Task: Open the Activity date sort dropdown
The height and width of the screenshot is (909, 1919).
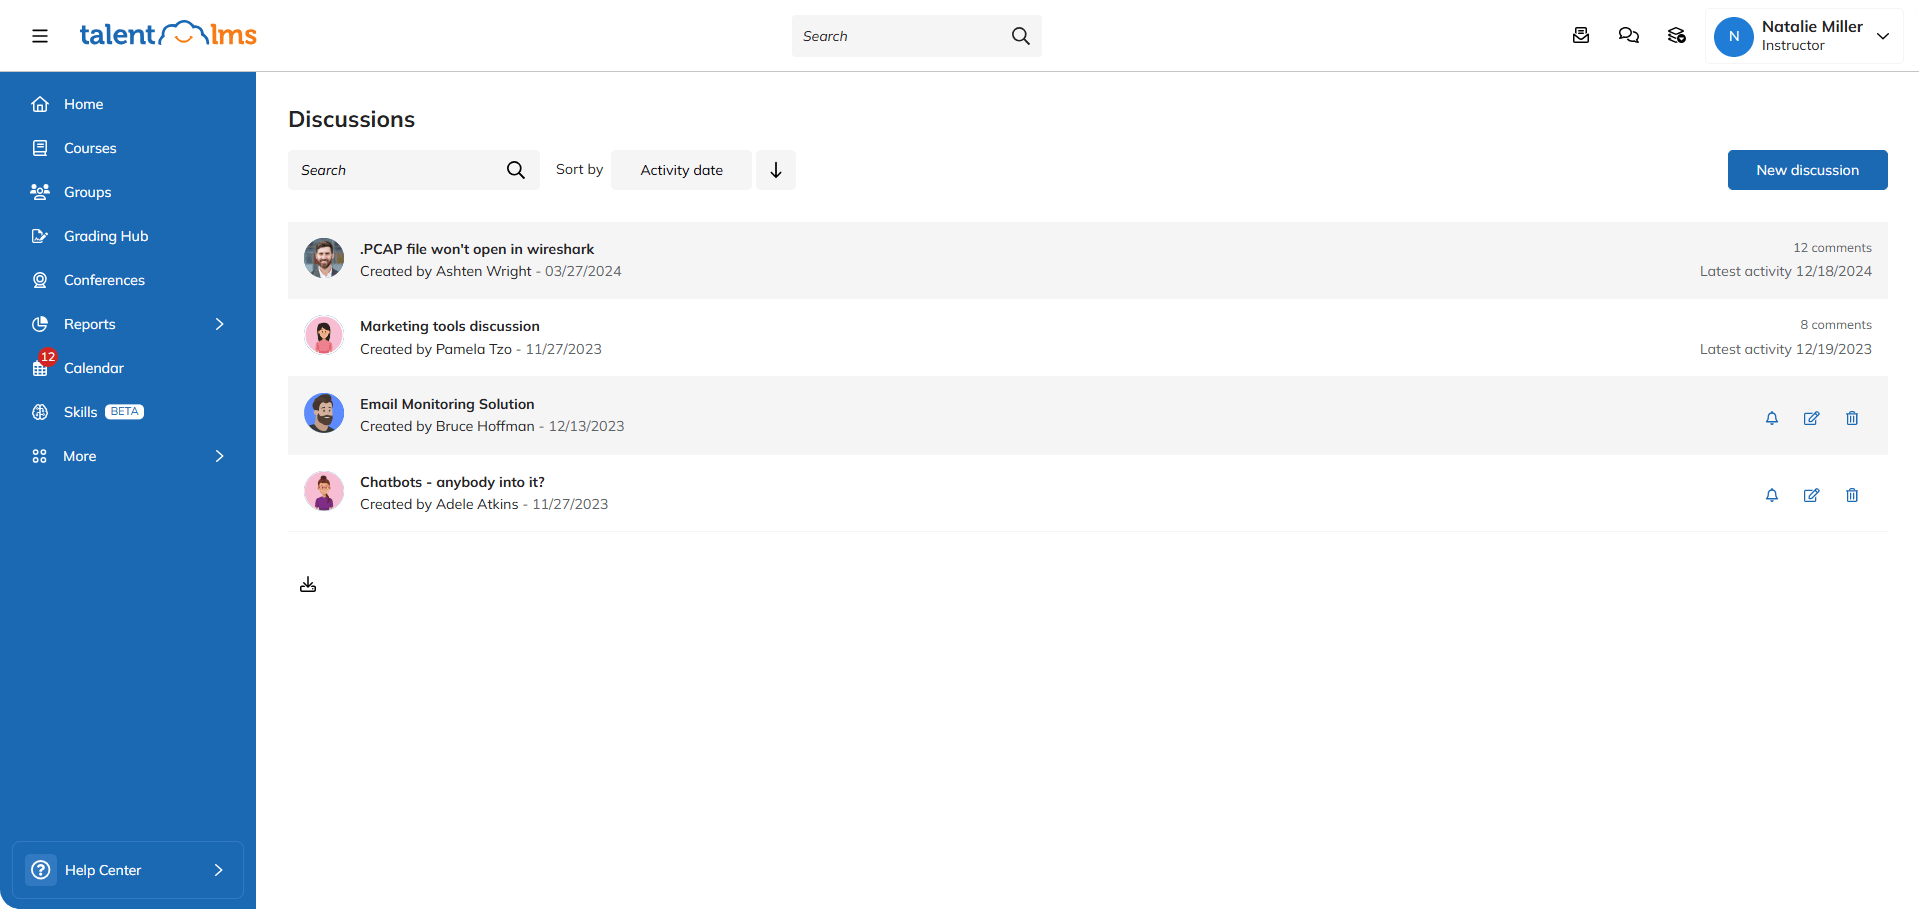Action: click(681, 170)
